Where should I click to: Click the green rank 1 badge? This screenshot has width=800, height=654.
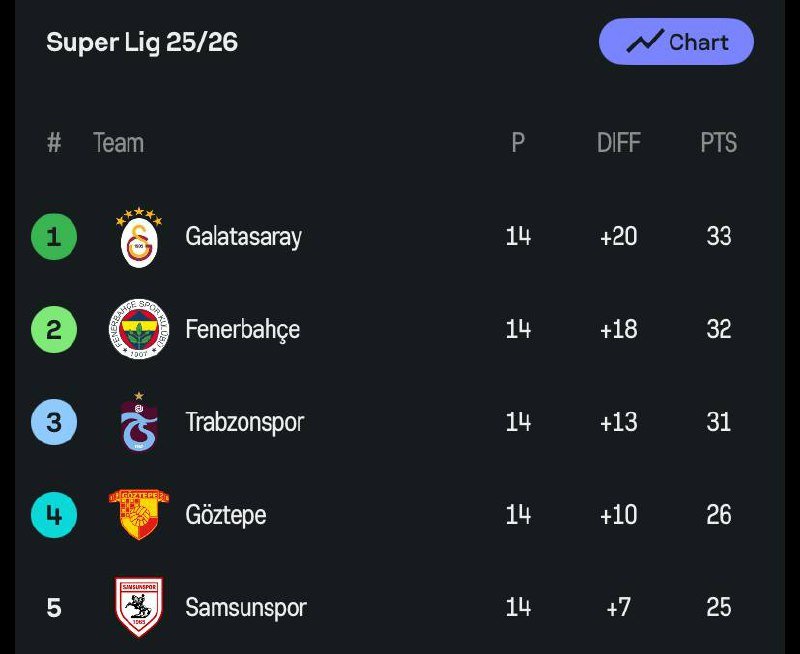pyautogui.click(x=54, y=237)
